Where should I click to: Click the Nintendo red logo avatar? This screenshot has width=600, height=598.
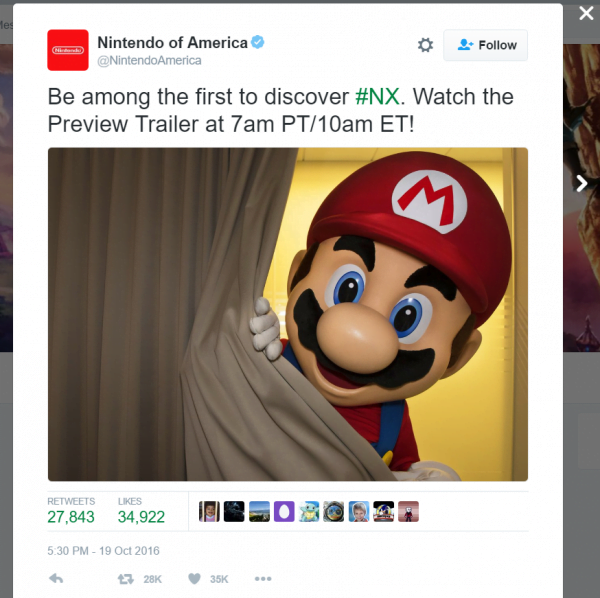click(x=68, y=50)
